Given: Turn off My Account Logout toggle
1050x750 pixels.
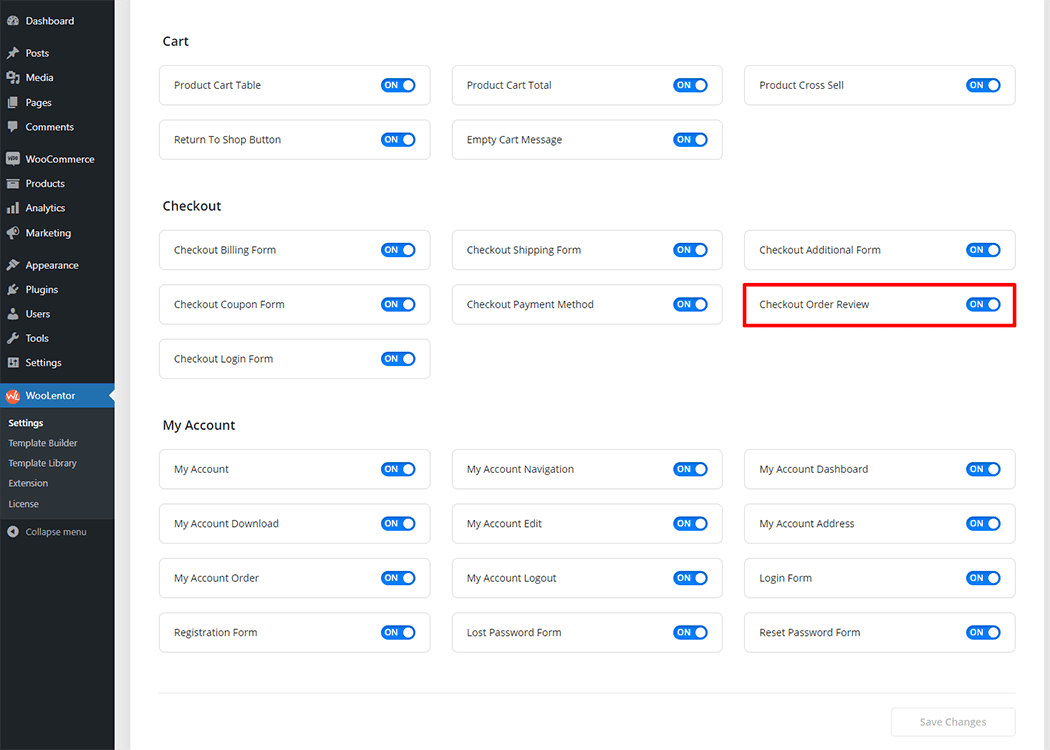Looking at the screenshot, I should (x=690, y=578).
